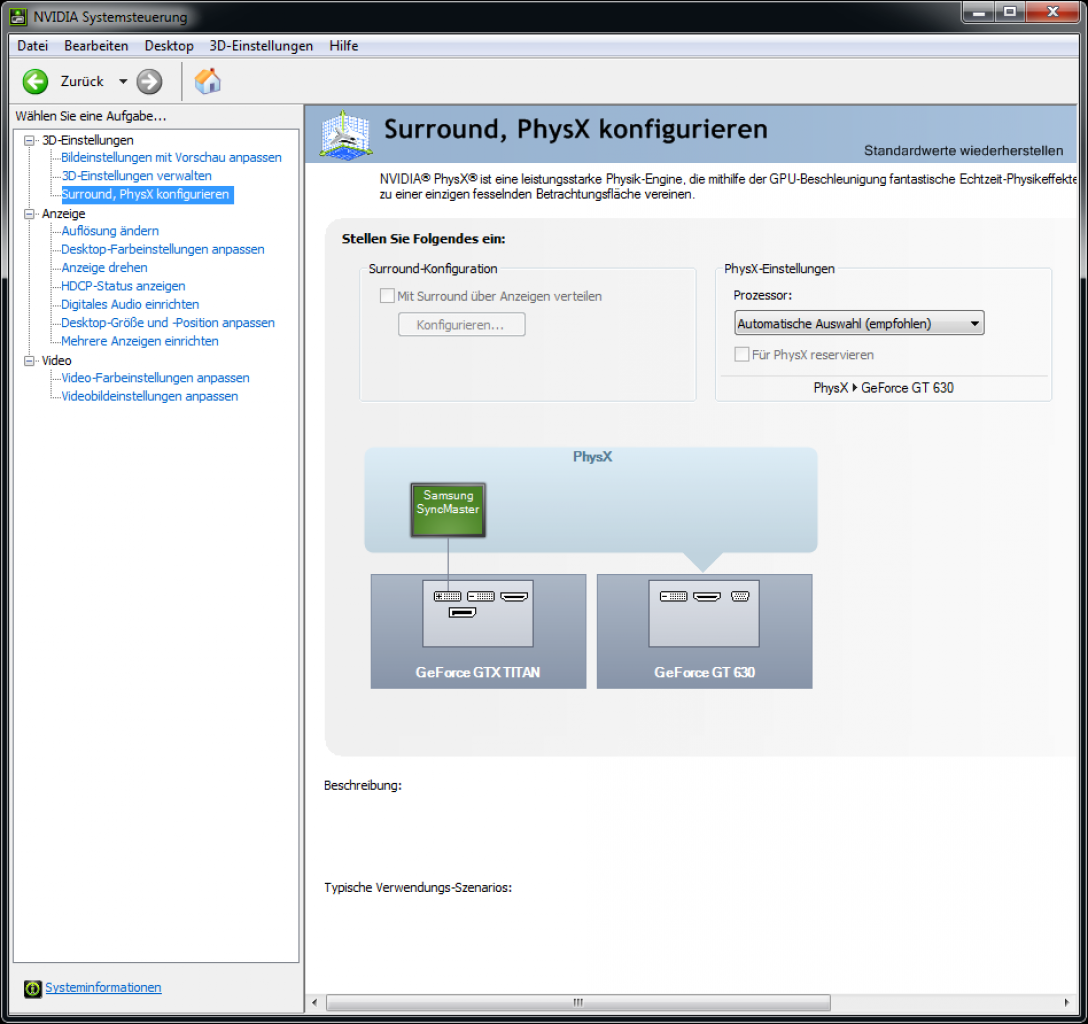1088x1024 pixels.
Task: Click the DVI port on GeForce GT 630
Action: (674, 596)
